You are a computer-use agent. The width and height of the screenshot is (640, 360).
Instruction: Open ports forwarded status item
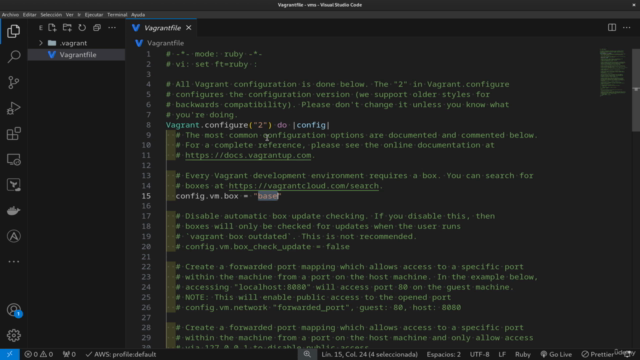click(x=69, y=354)
